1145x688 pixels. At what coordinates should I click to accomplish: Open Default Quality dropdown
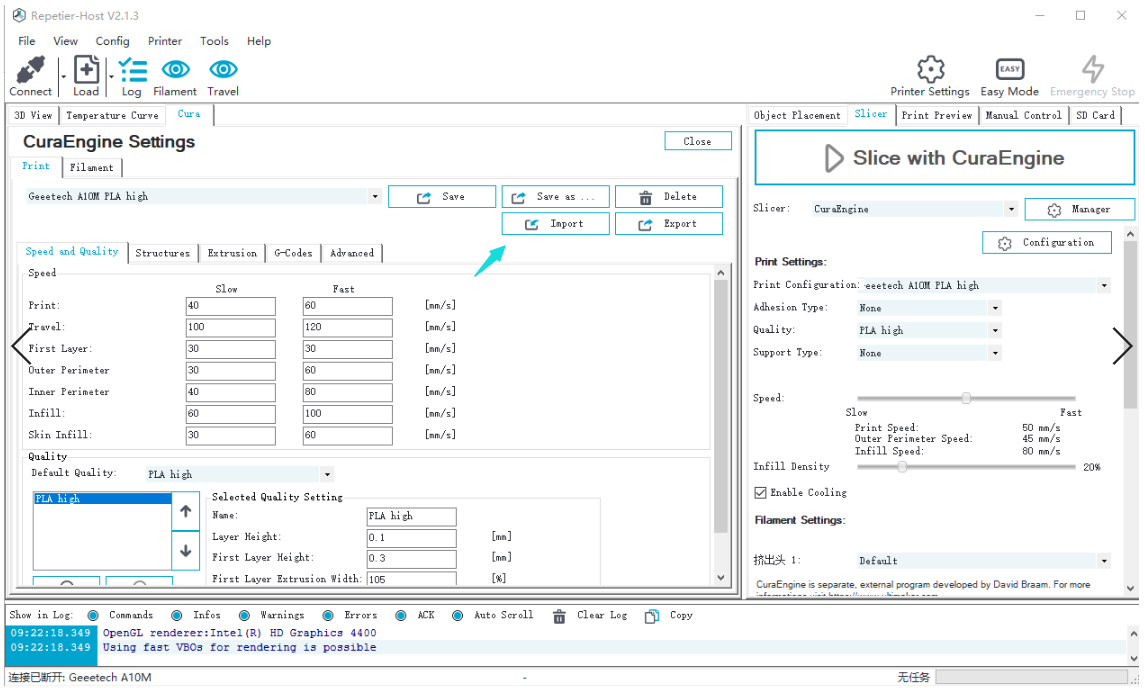pos(327,475)
